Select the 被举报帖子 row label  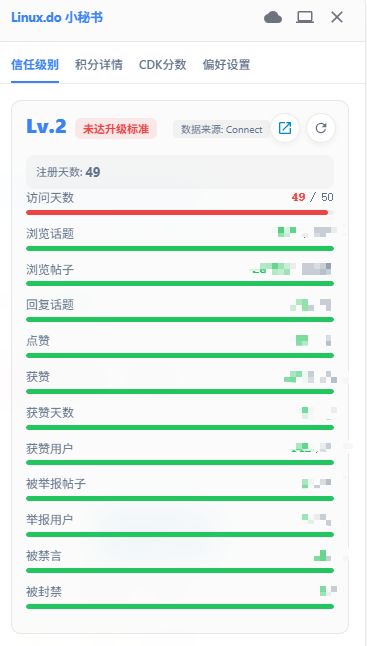tap(56, 484)
